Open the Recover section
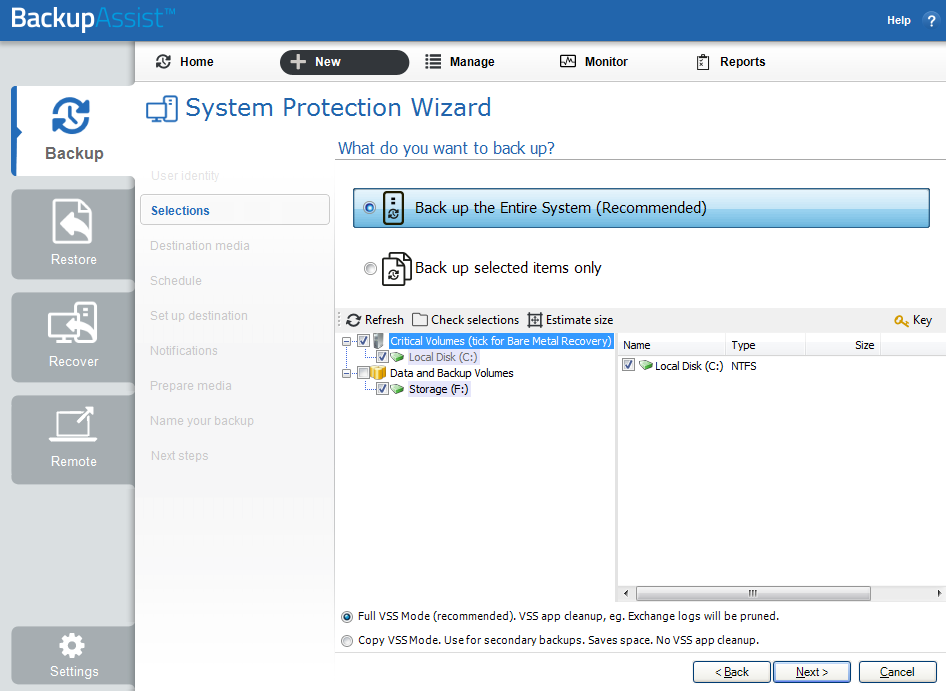This screenshot has height=691, width=946. [74, 336]
